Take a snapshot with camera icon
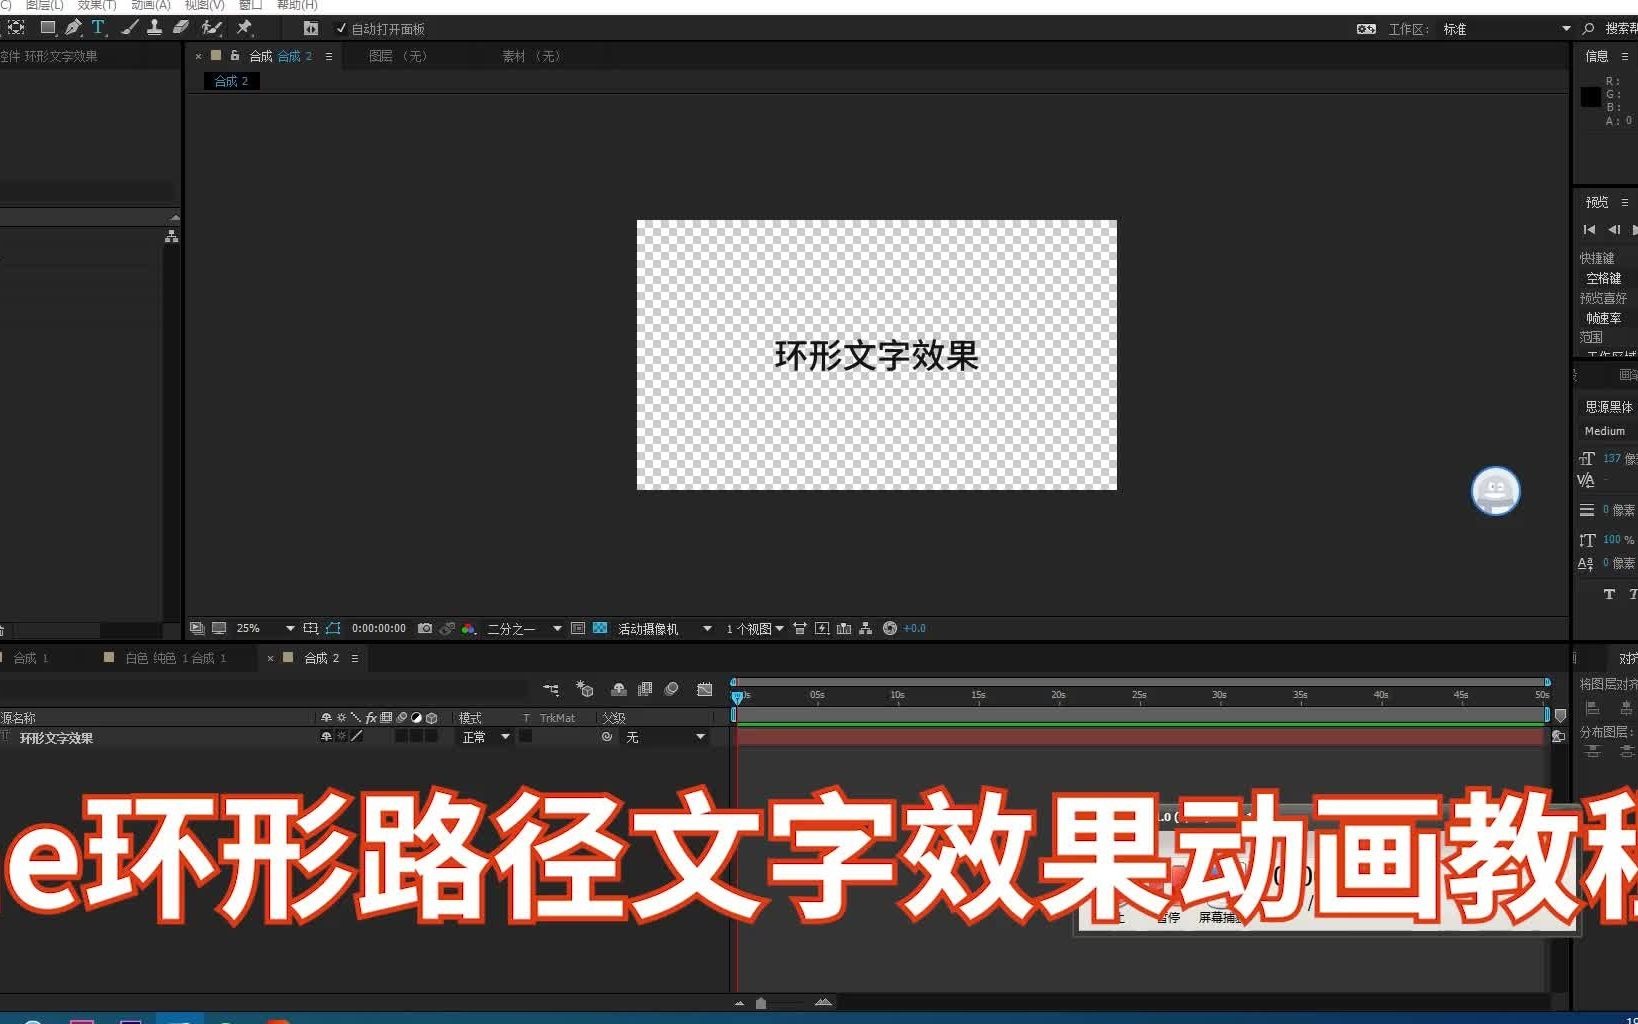 [425, 628]
